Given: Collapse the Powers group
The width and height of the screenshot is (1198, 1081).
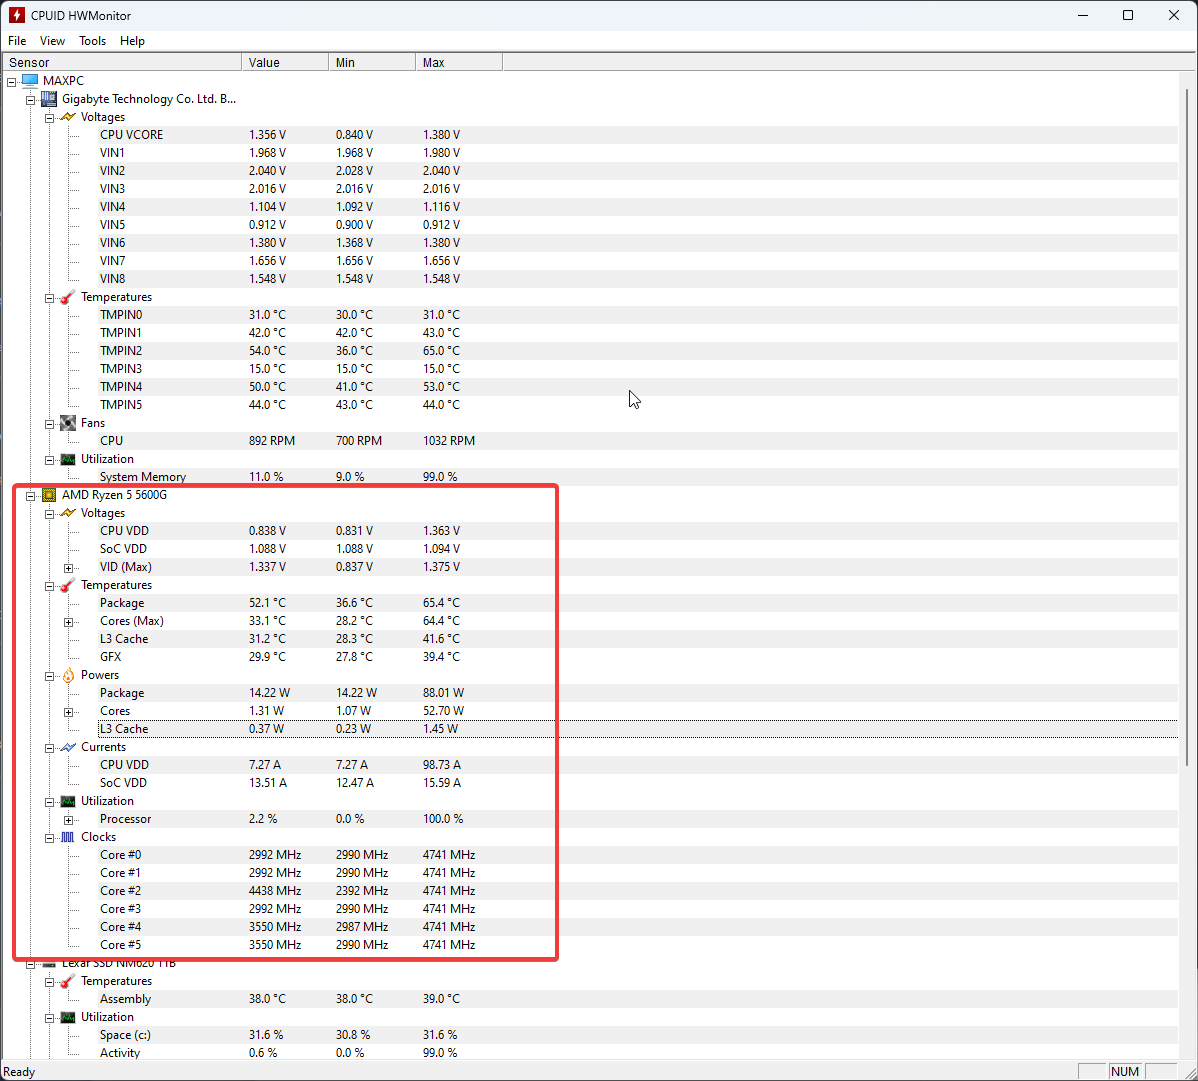Looking at the screenshot, I should click(50, 676).
